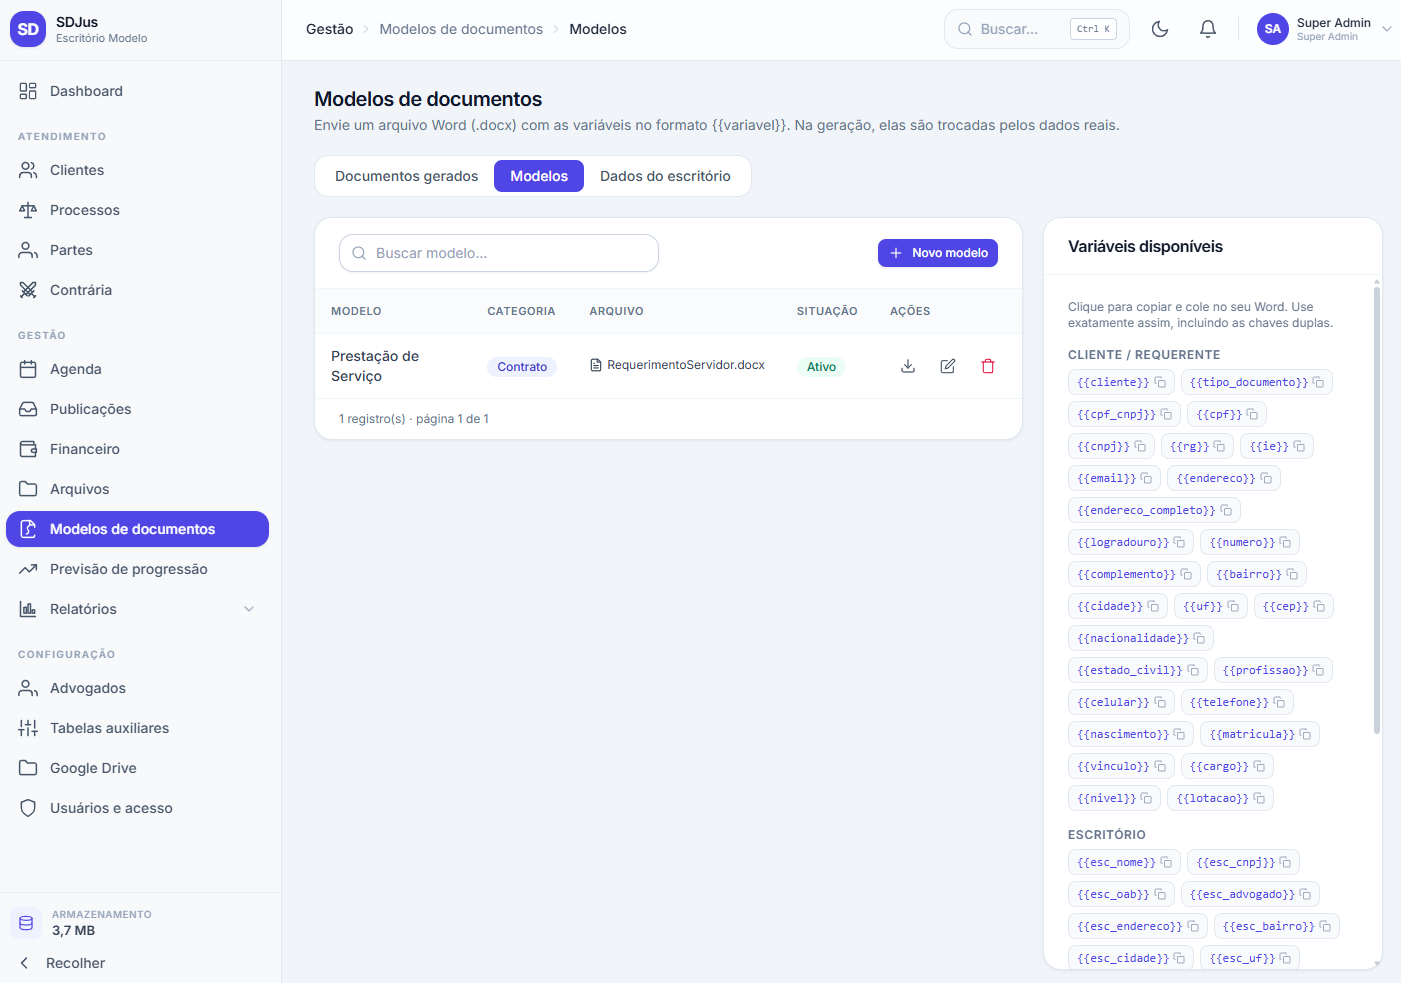The image size is (1401, 983).
Task: Copy the {{cpf}} variable chip
Action: click(x=1227, y=414)
